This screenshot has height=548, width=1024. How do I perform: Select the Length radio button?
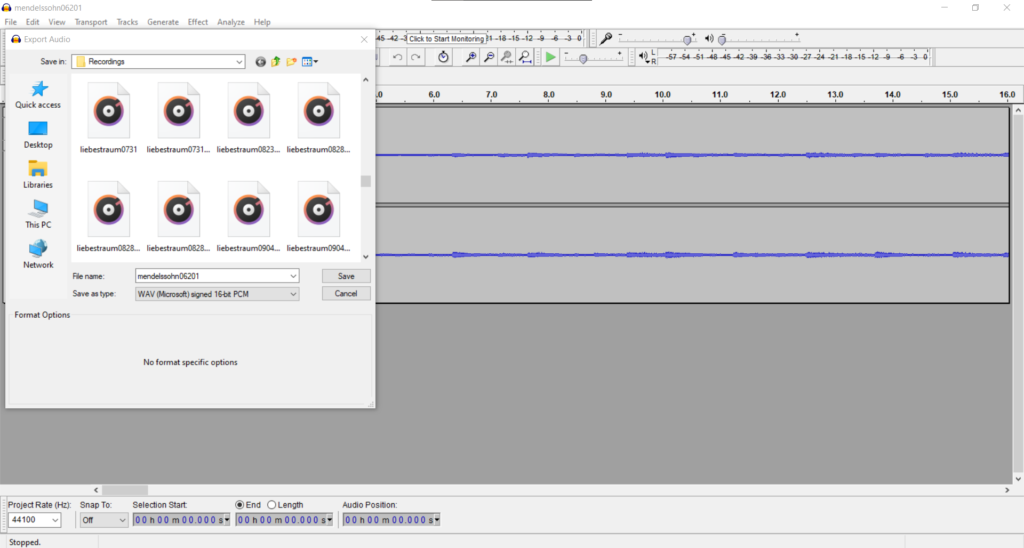click(272, 505)
